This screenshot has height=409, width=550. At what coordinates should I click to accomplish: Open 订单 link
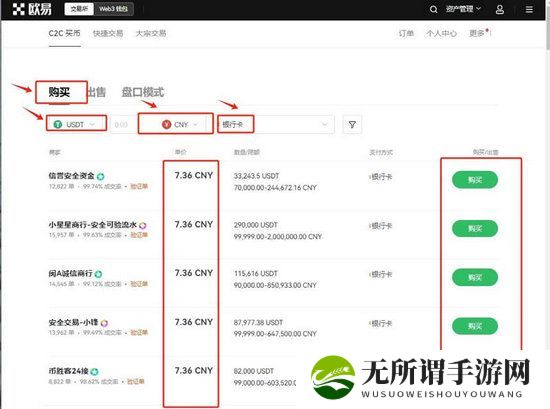point(406,33)
